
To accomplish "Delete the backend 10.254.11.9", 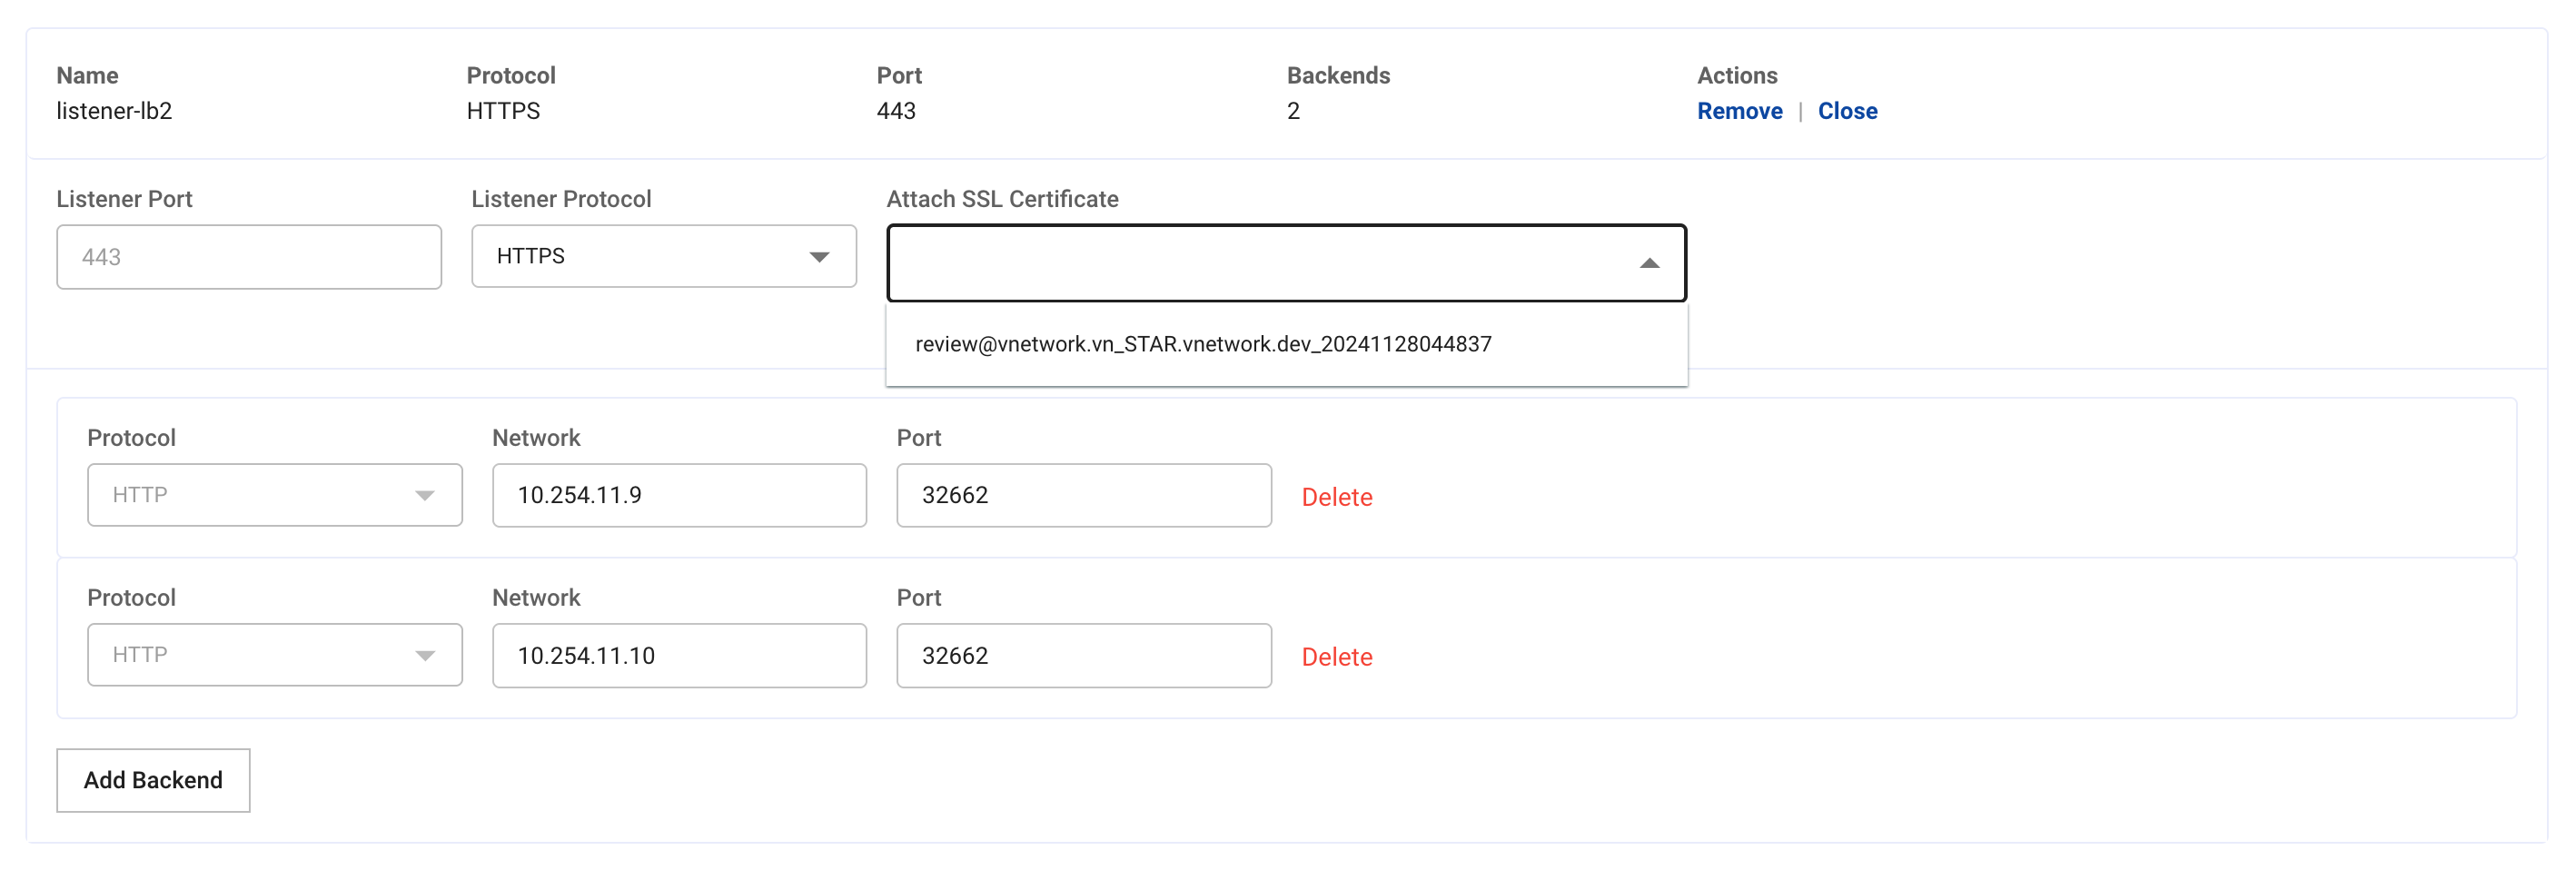I will 1336,497.
